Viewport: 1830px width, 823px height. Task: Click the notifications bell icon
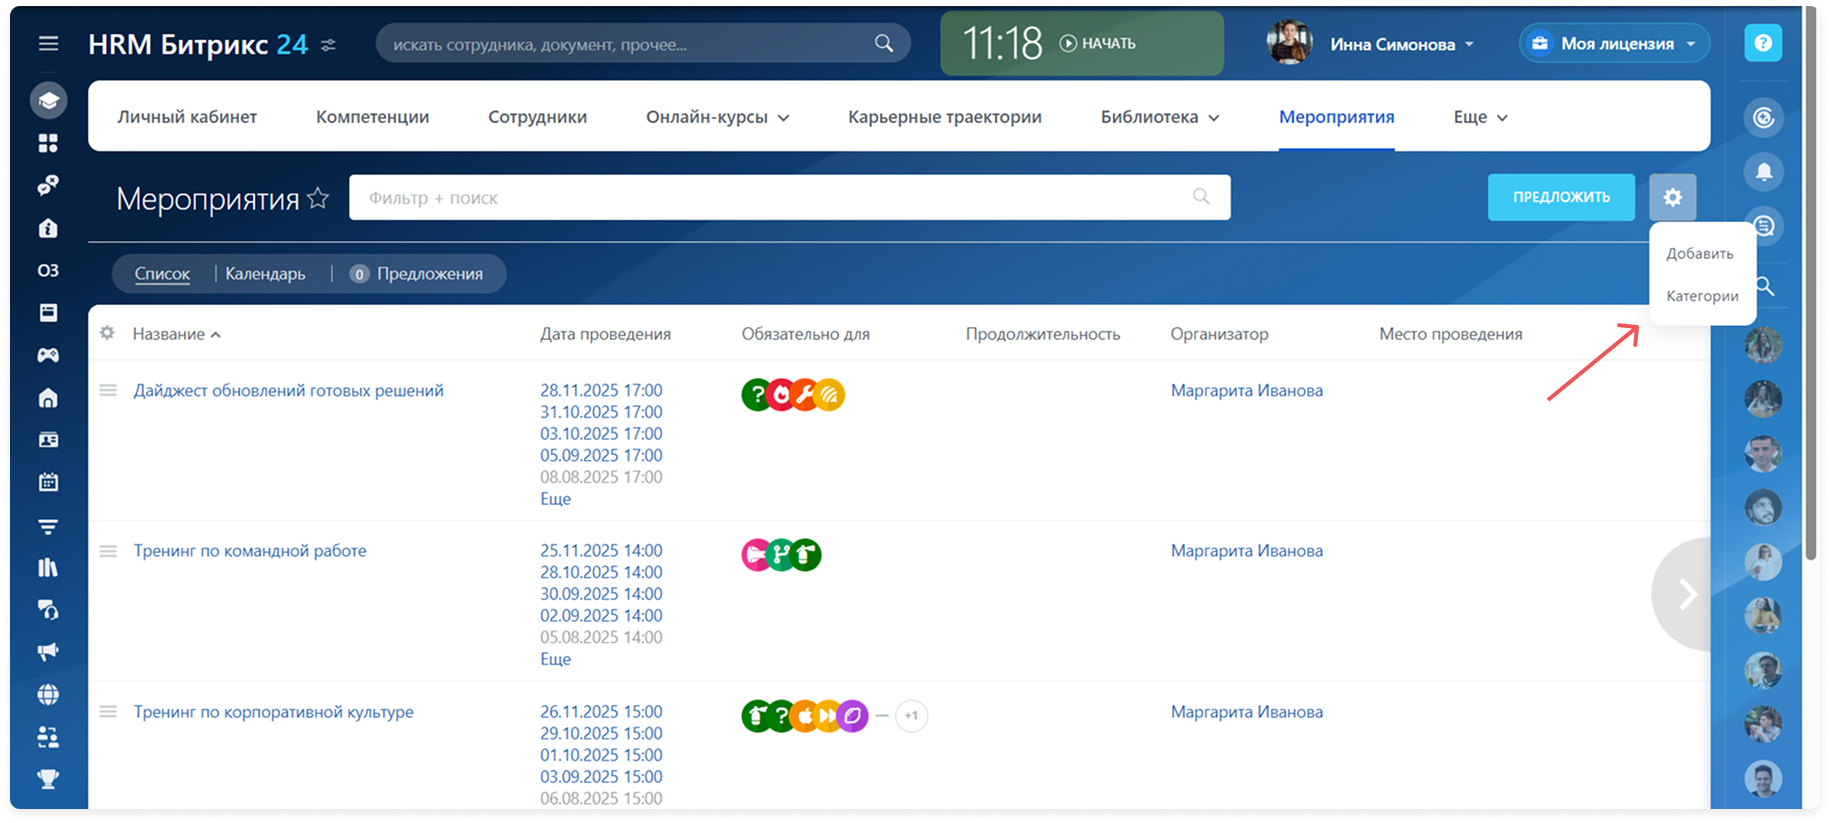[x=1764, y=172]
